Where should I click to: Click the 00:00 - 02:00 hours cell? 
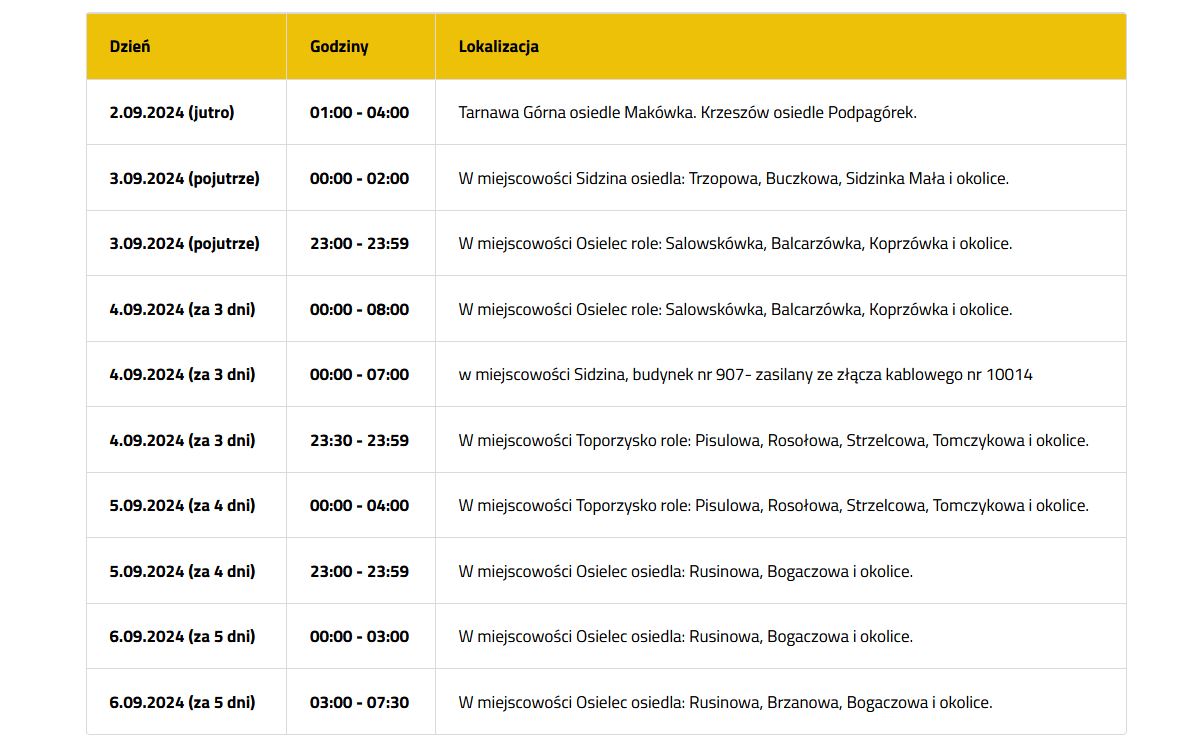[359, 178]
